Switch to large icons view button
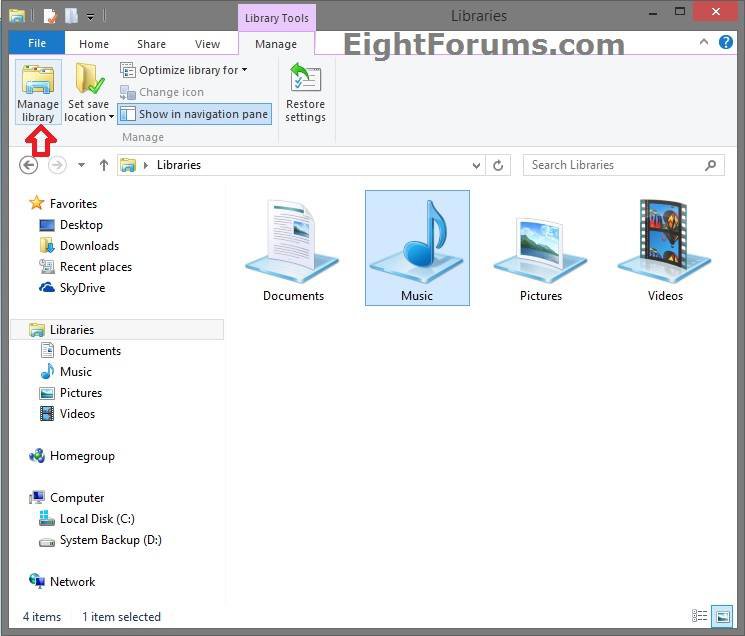Viewport: 745px width, 636px height. tap(722, 616)
